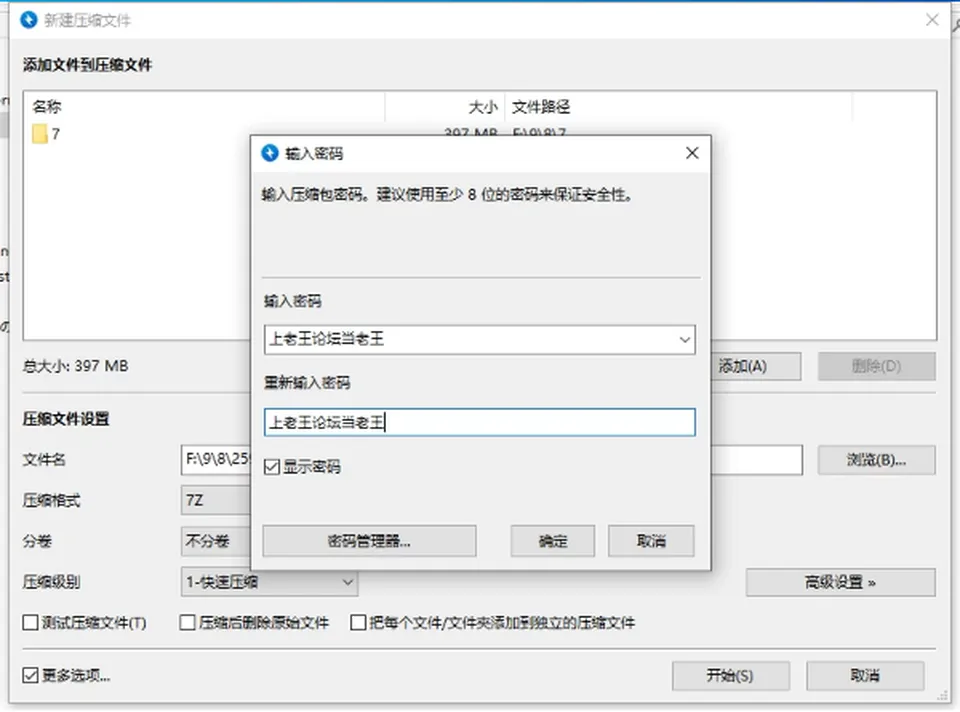Click the 总大小: 397 MB label

point(75,366)
